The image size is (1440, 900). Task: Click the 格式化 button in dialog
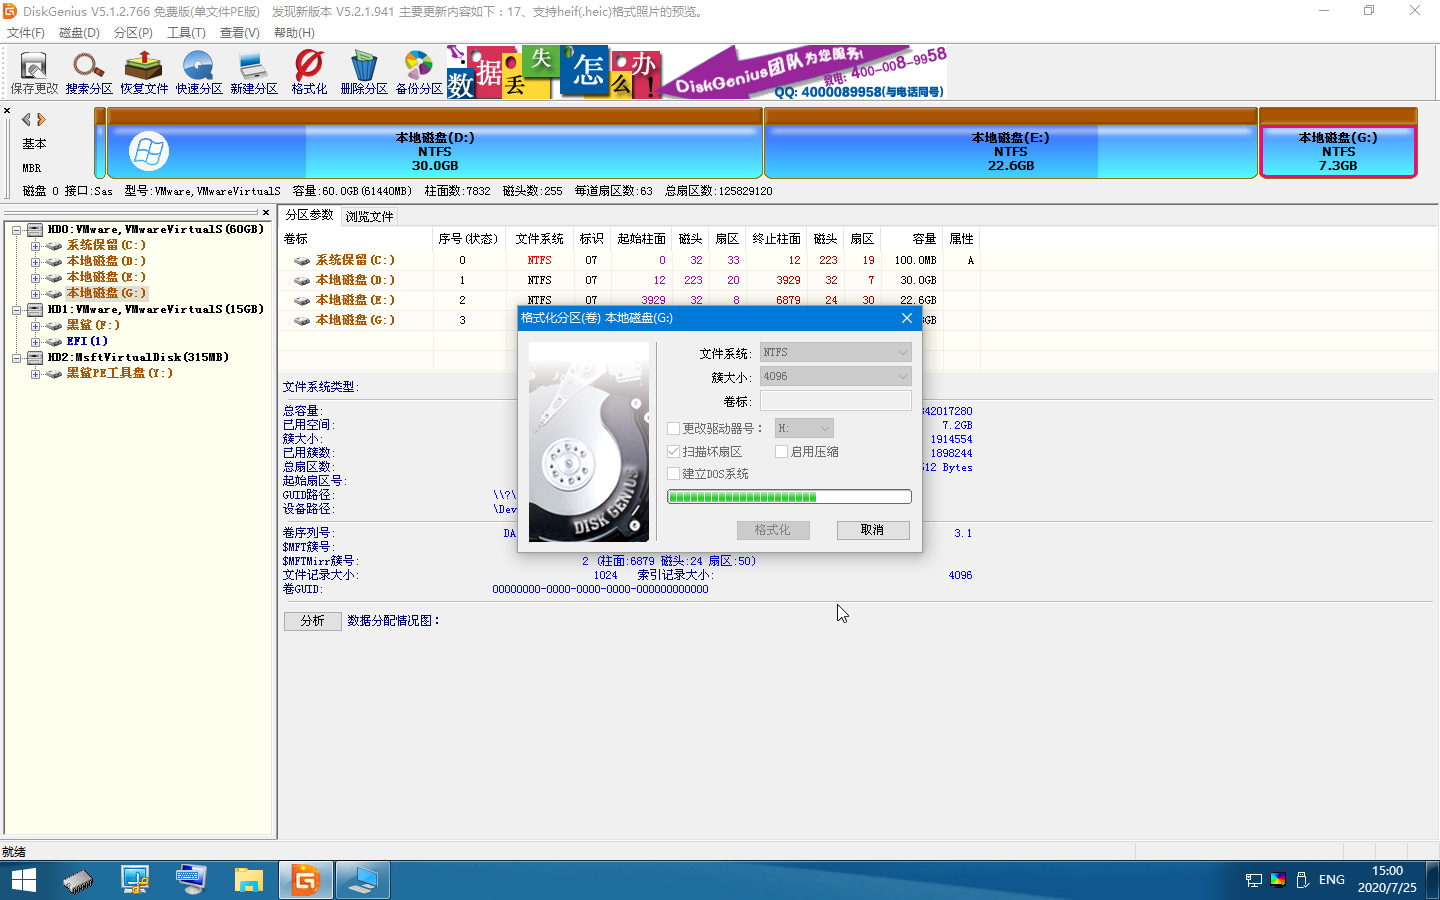point(774,530)
